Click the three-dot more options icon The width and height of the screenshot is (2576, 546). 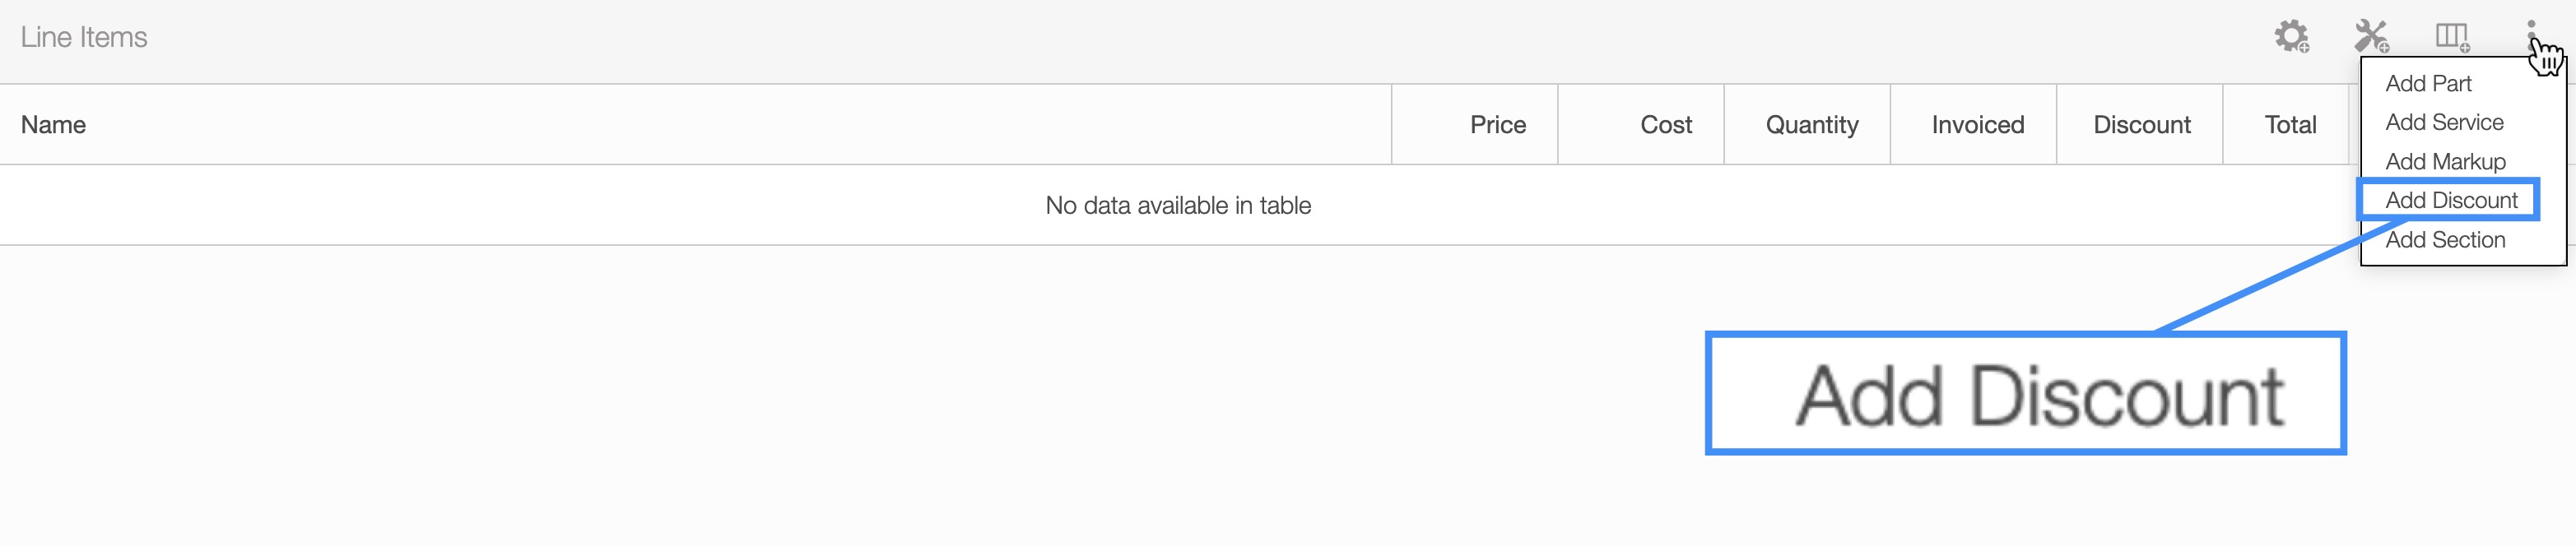2531,30
